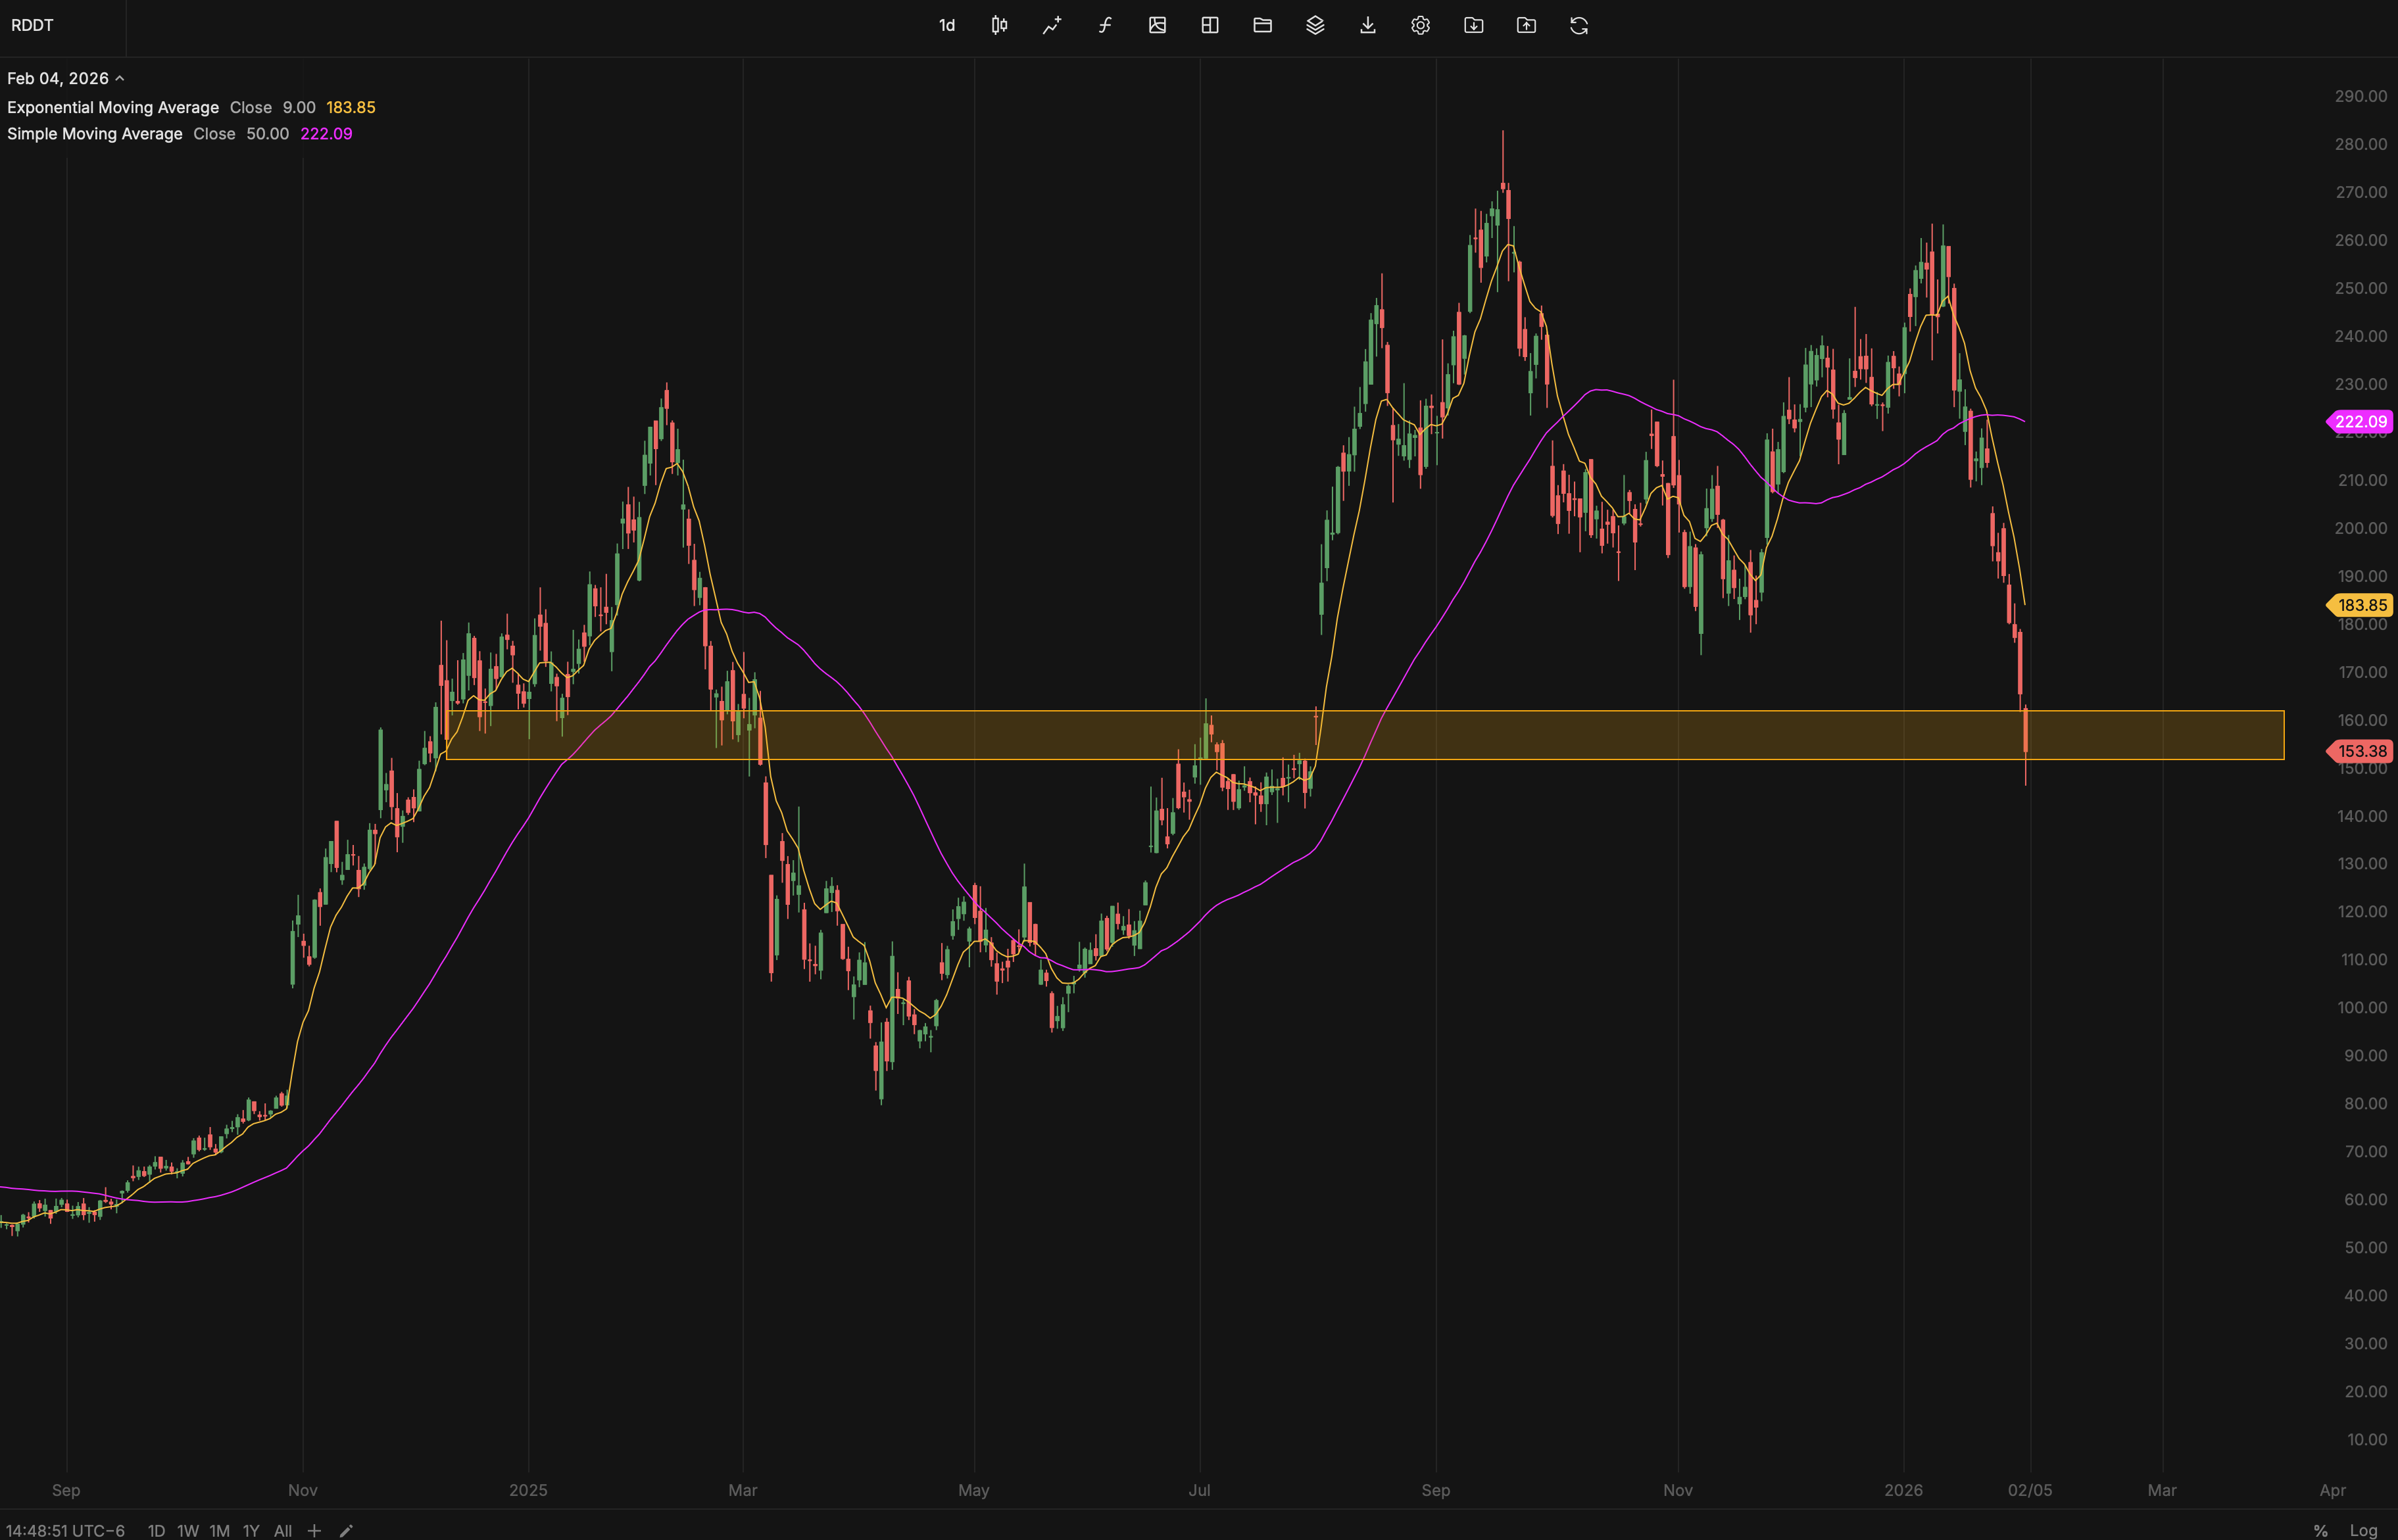Click the RDDT symbol button

(x=32, y=25)
